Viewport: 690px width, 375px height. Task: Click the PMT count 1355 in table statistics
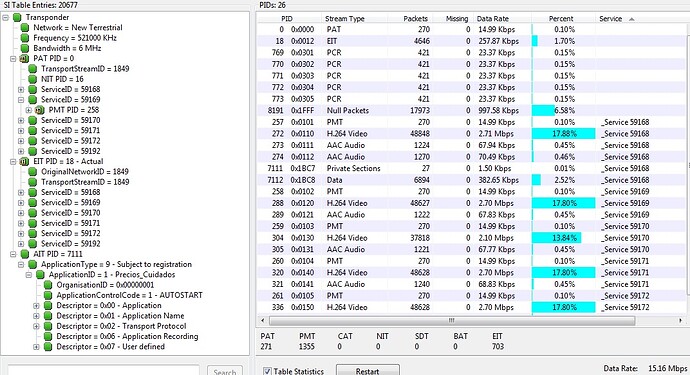point(307,347)
